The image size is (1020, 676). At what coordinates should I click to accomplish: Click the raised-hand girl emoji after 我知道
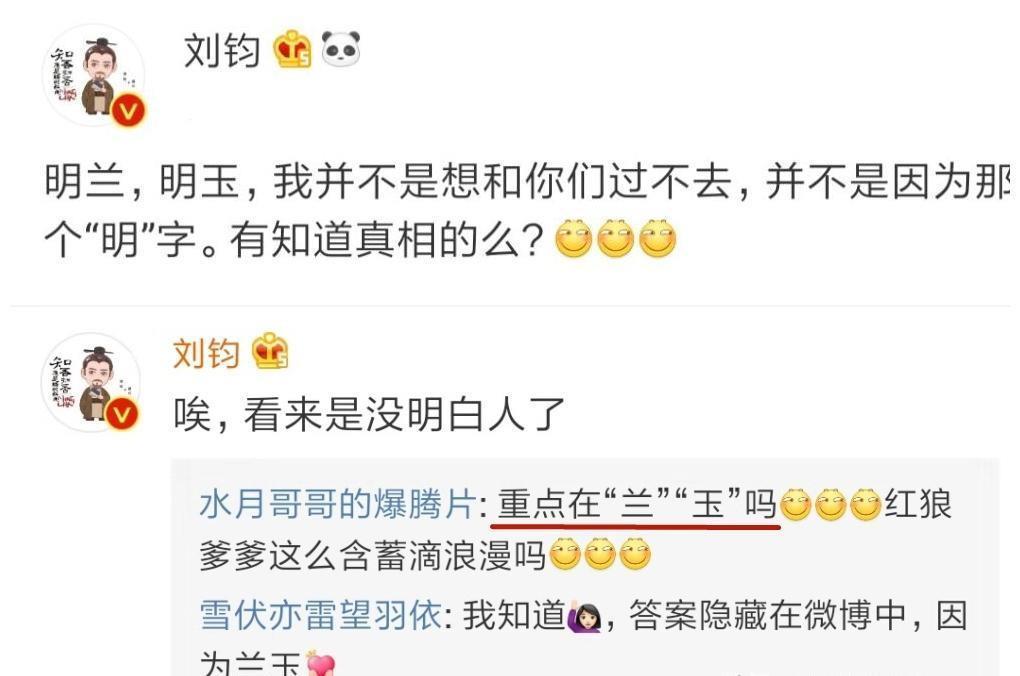584,616
